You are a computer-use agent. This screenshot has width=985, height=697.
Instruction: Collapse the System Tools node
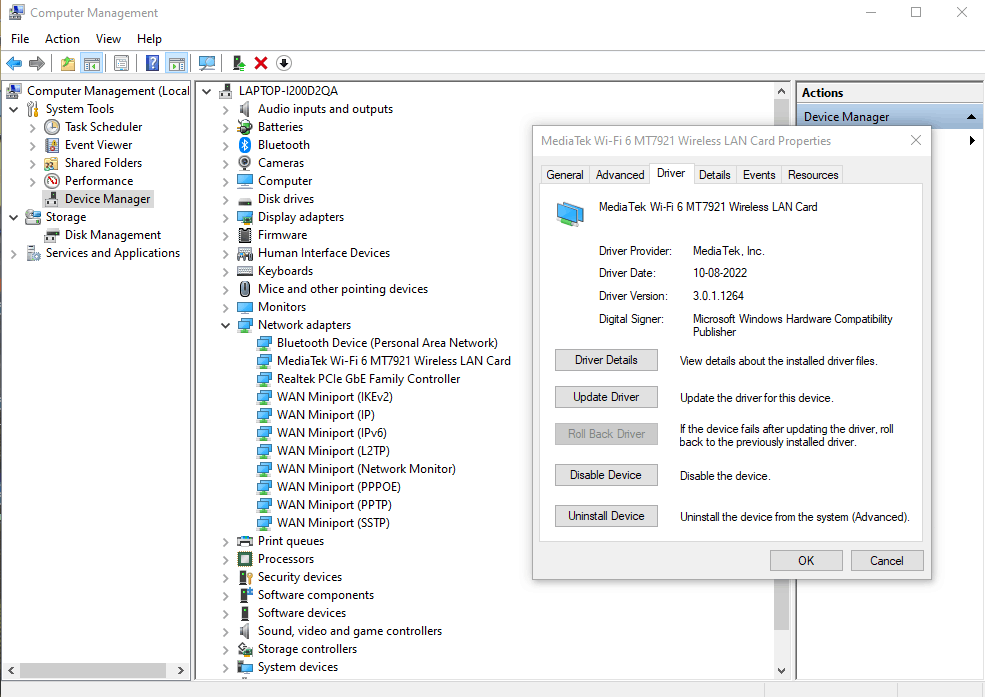coord(14,109)
